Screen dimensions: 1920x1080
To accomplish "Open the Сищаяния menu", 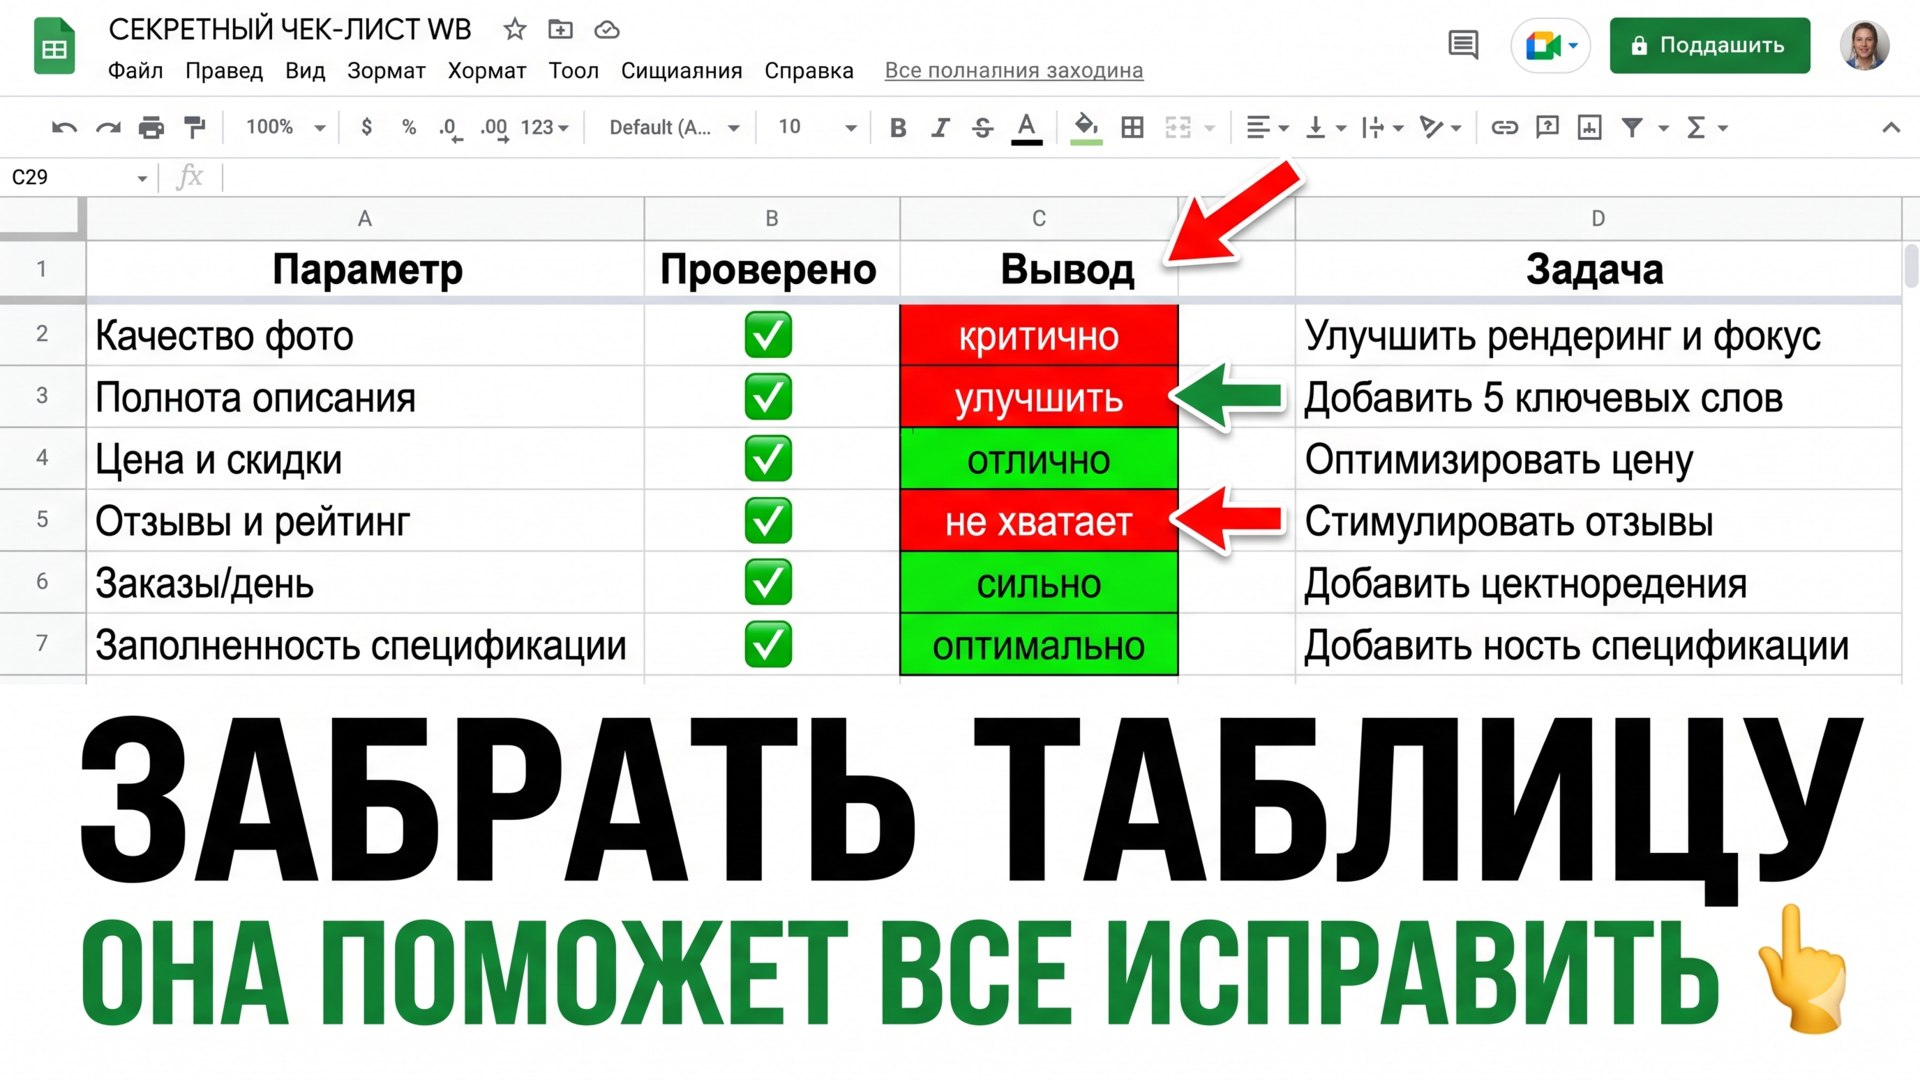I will [x=681, y=71].
